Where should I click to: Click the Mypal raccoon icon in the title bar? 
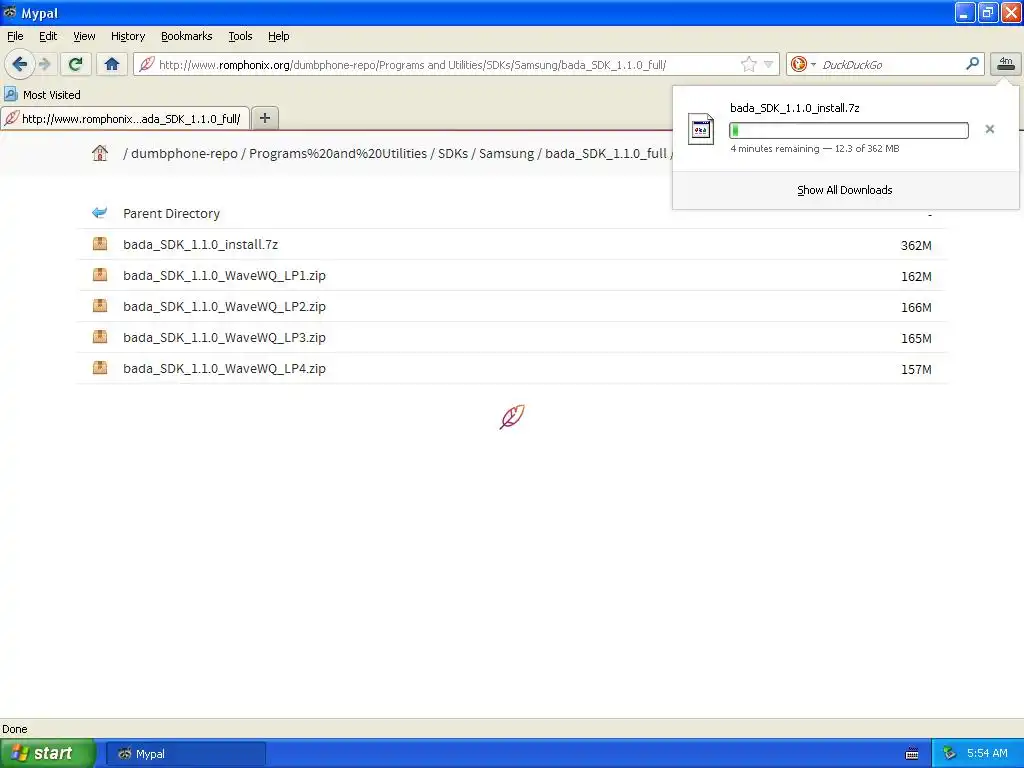(10, 12)
